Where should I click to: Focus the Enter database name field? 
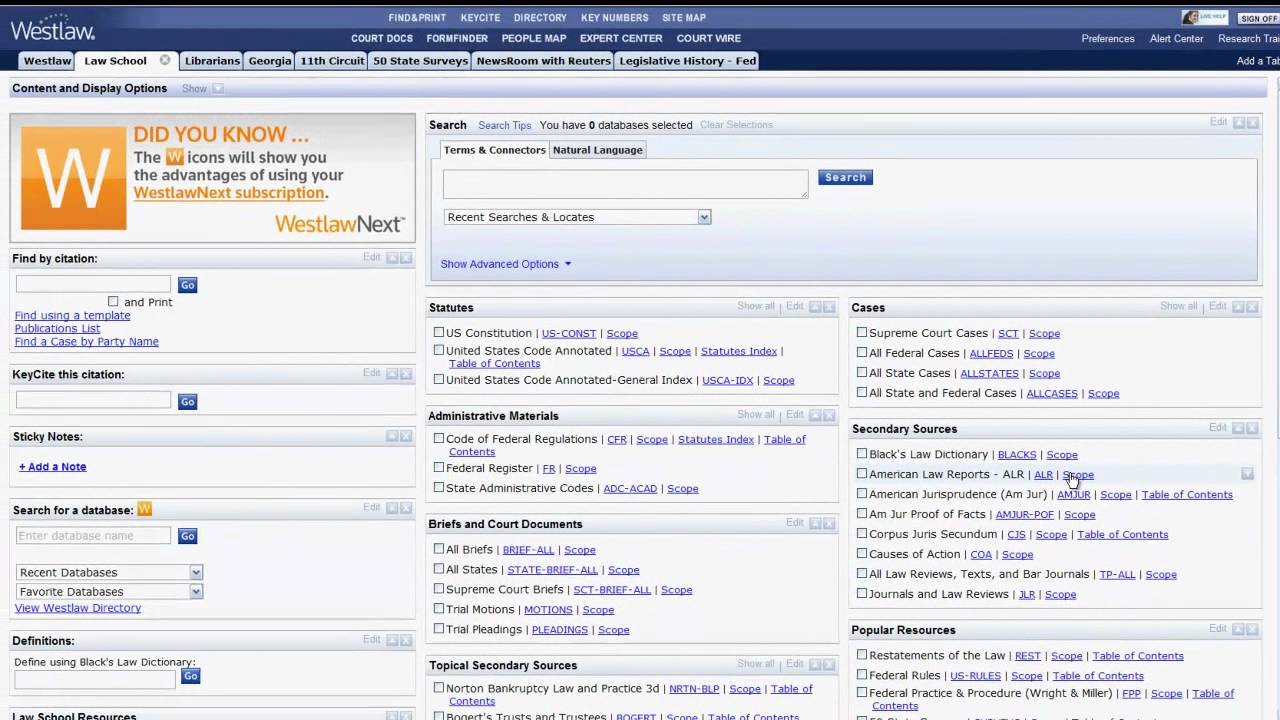click(93, 536)
